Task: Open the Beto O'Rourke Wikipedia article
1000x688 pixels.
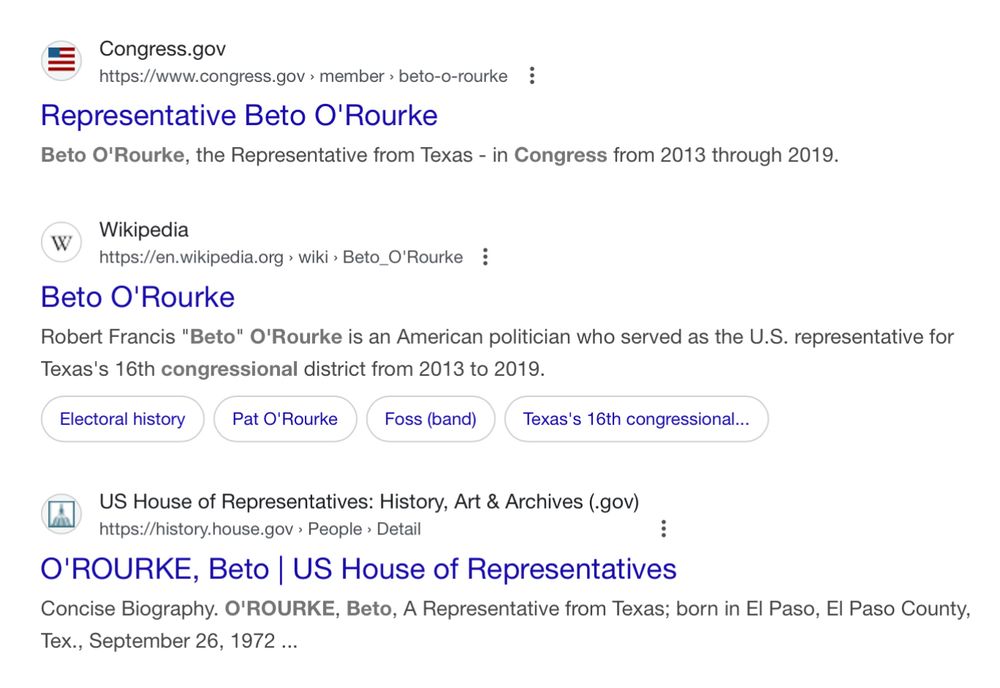Action: (x=138, y=297)
